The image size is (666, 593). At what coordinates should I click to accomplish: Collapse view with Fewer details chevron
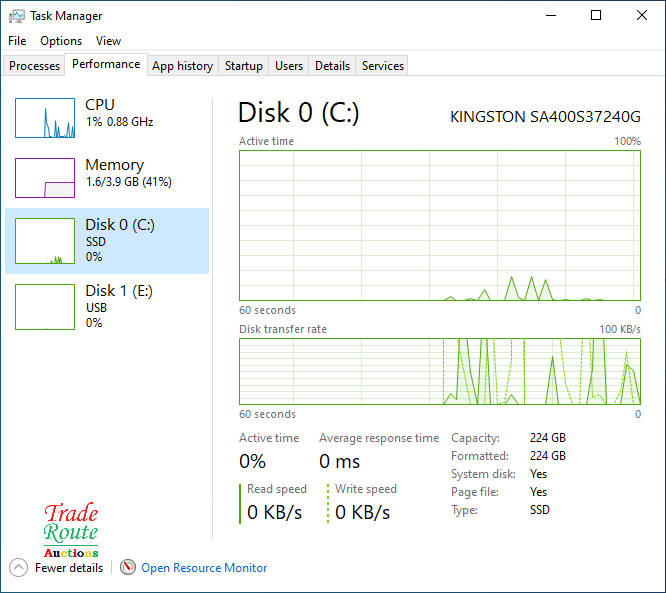point(18,567)
